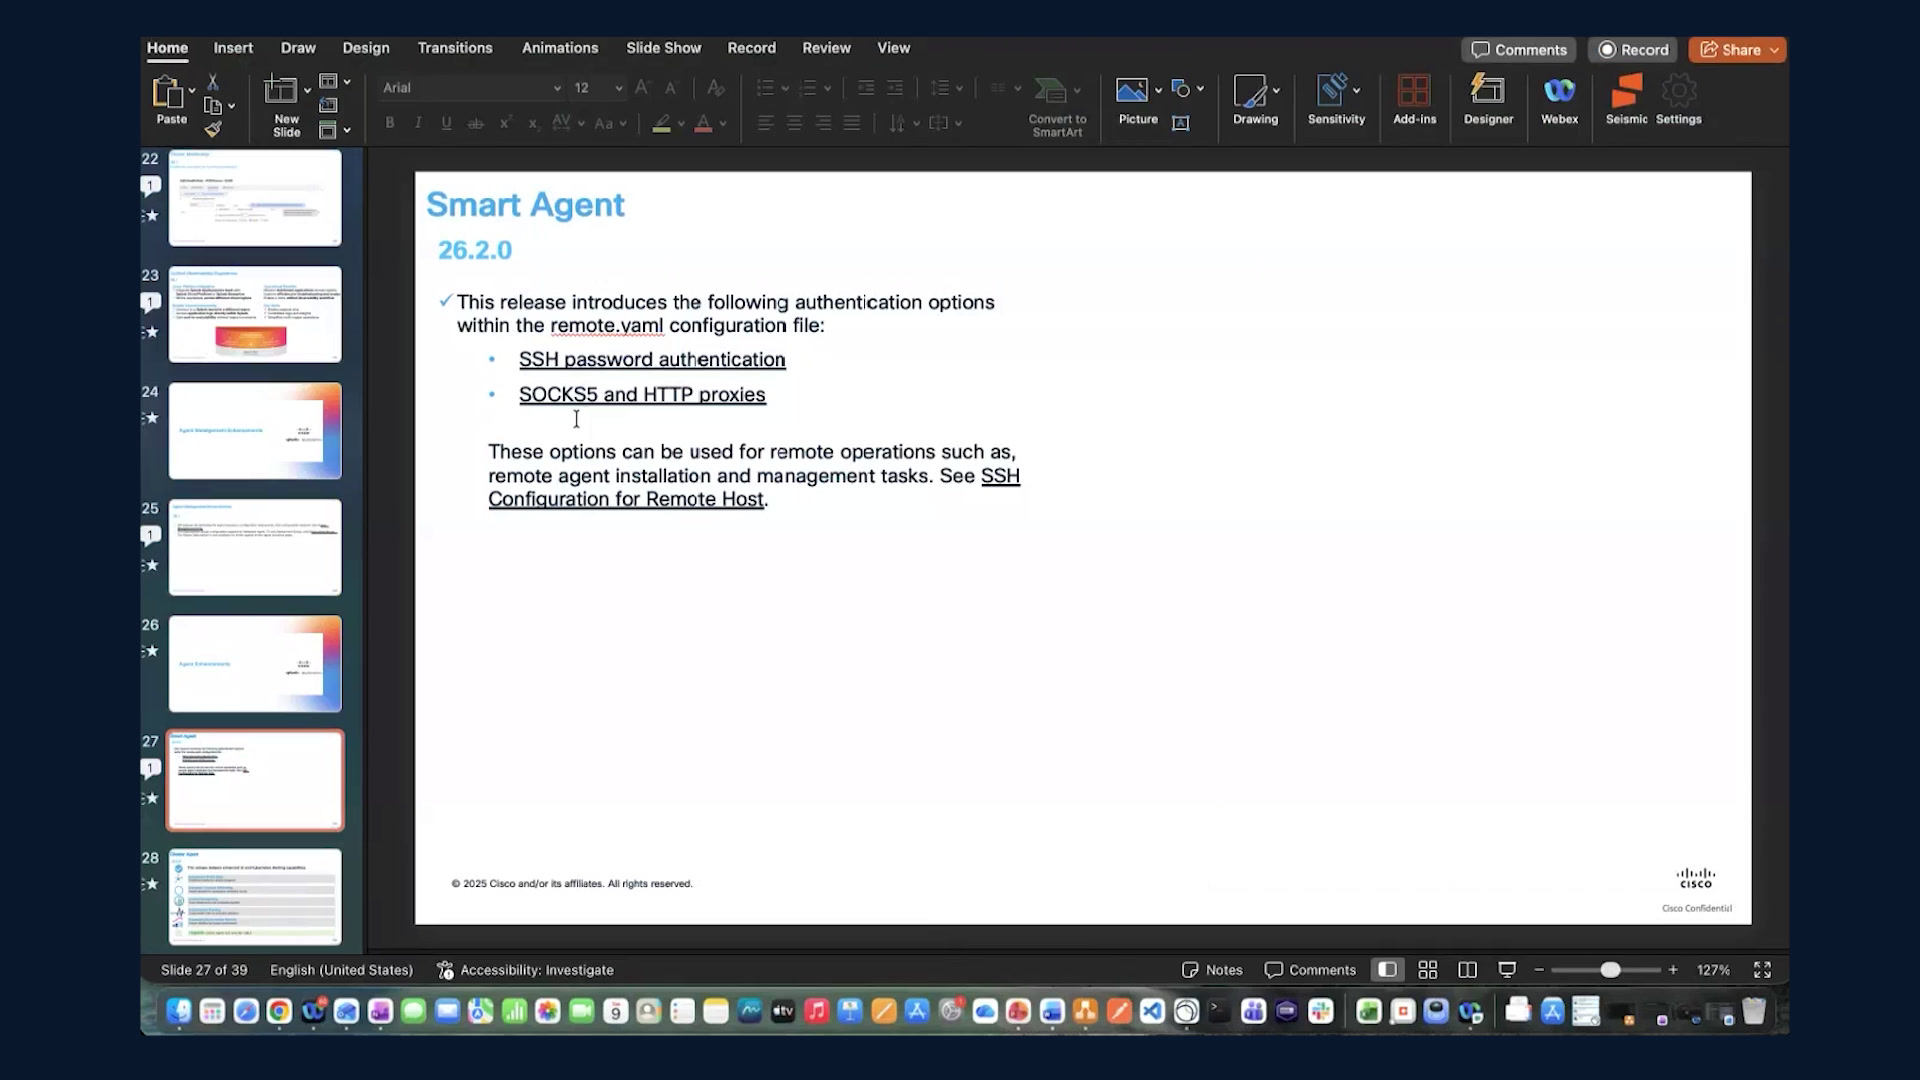This screenshot has height=1080, width=1920.
Task: Click the Seismic add-in icon
Action: coord(1626,91)
